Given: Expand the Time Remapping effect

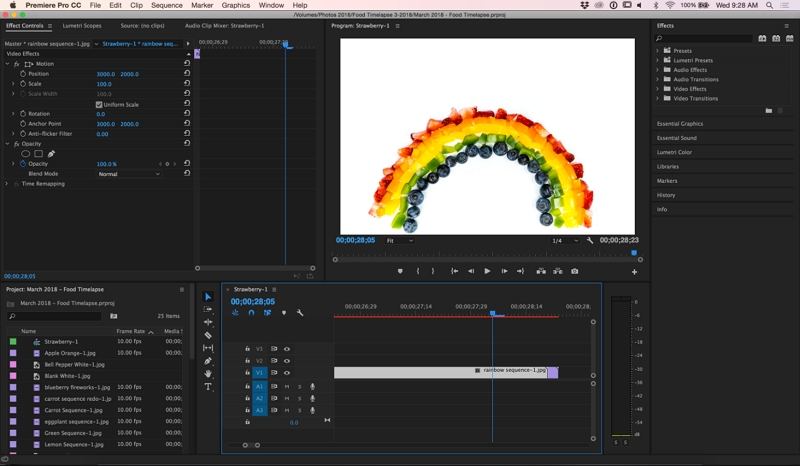Looking at the screenshot, I should [x=7, y=184].
